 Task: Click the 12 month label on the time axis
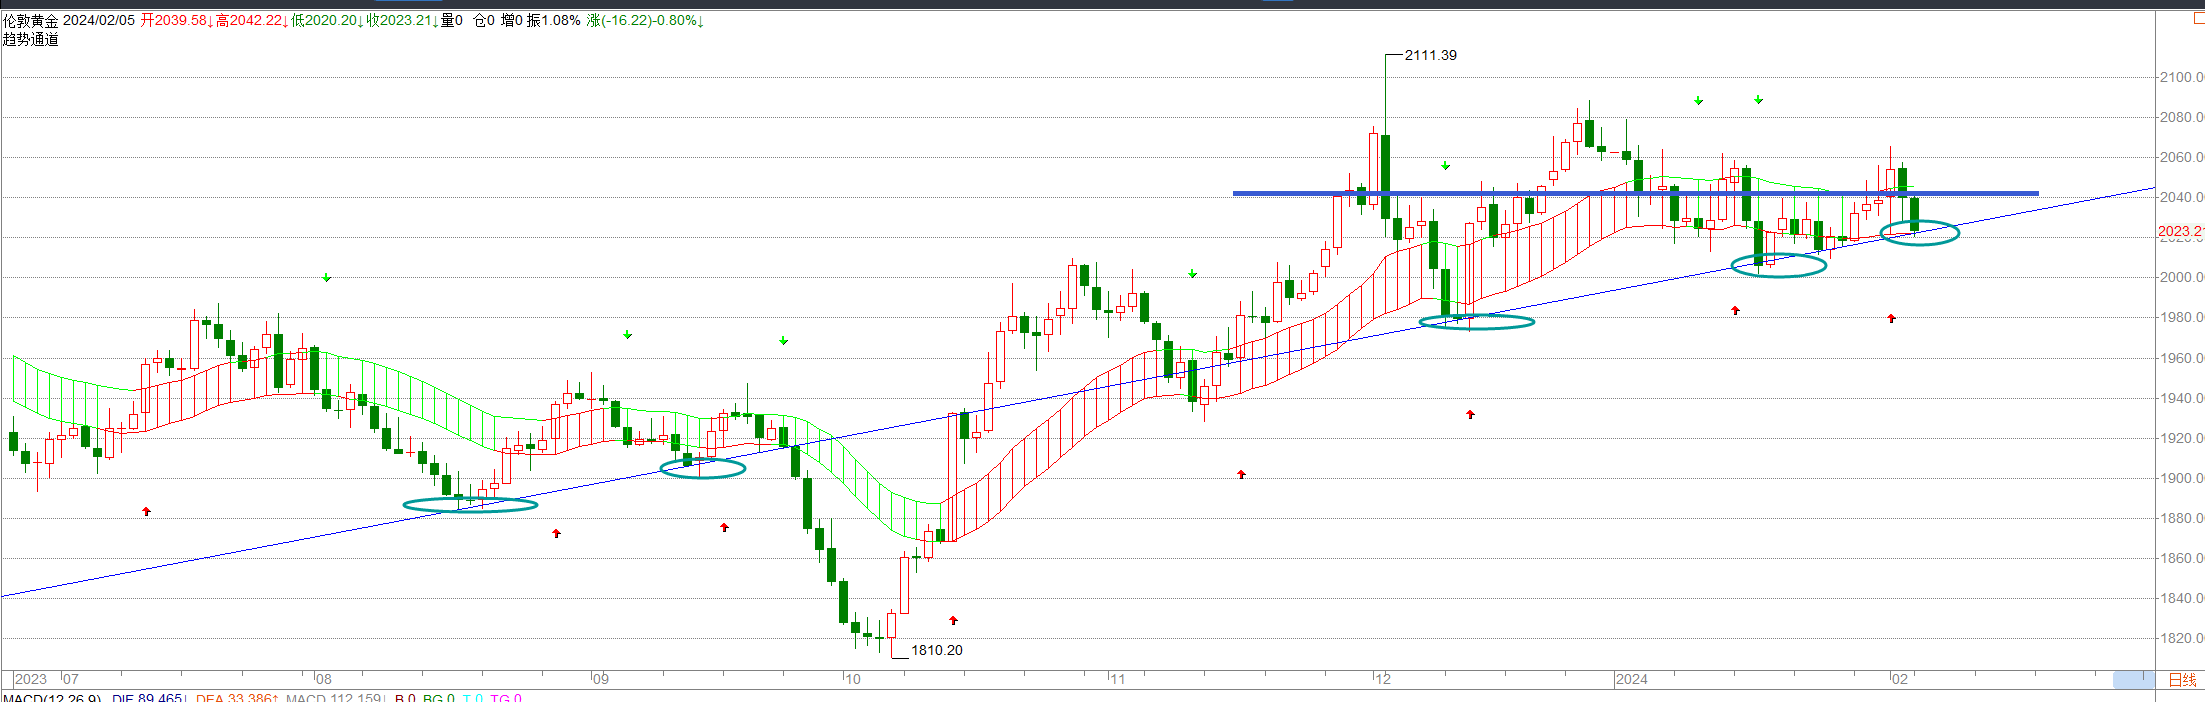[x=1382, y=679]
